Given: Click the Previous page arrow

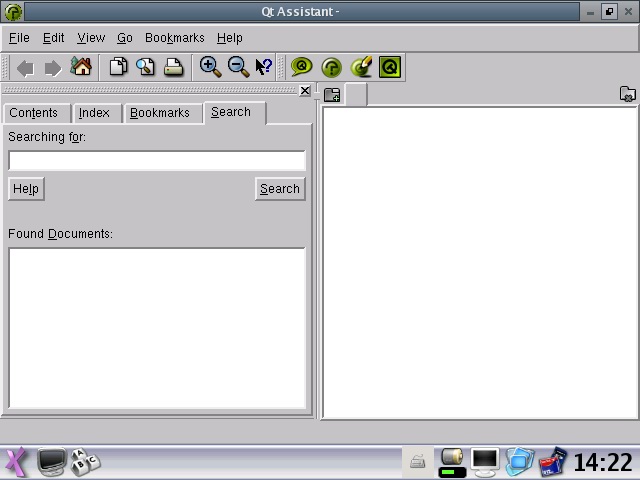Looking at the screenshot, I should click(26, 68).
